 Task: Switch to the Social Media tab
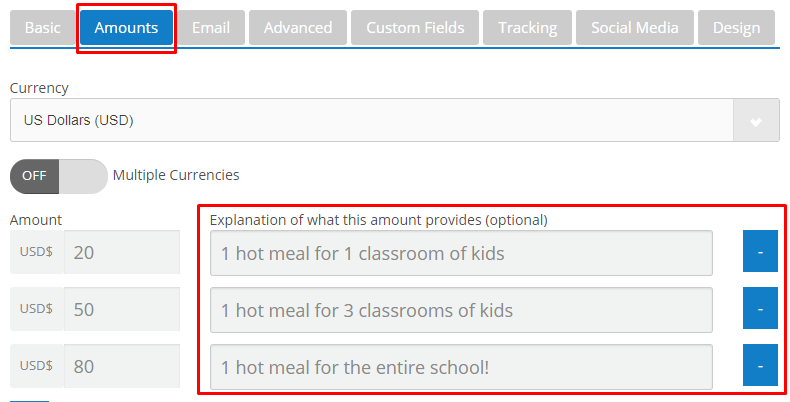634,28
